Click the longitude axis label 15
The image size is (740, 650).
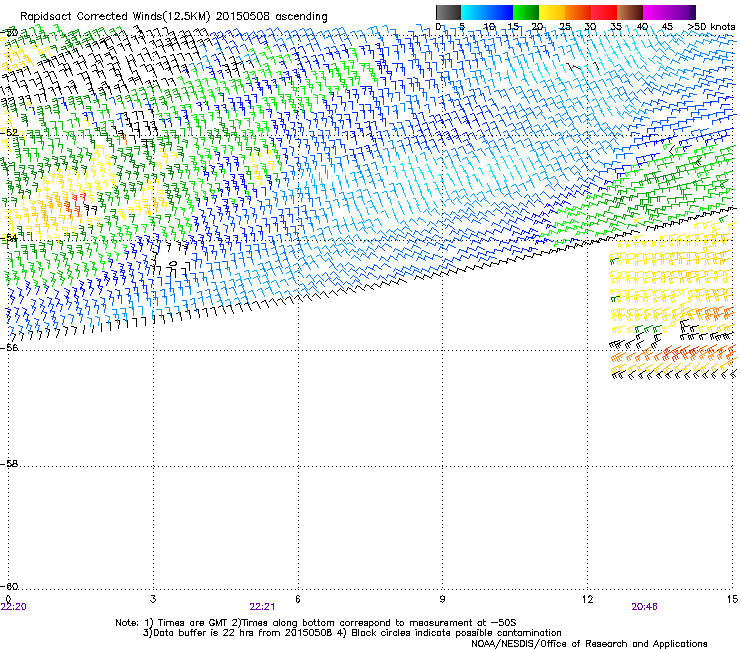(x=732, y=599)
